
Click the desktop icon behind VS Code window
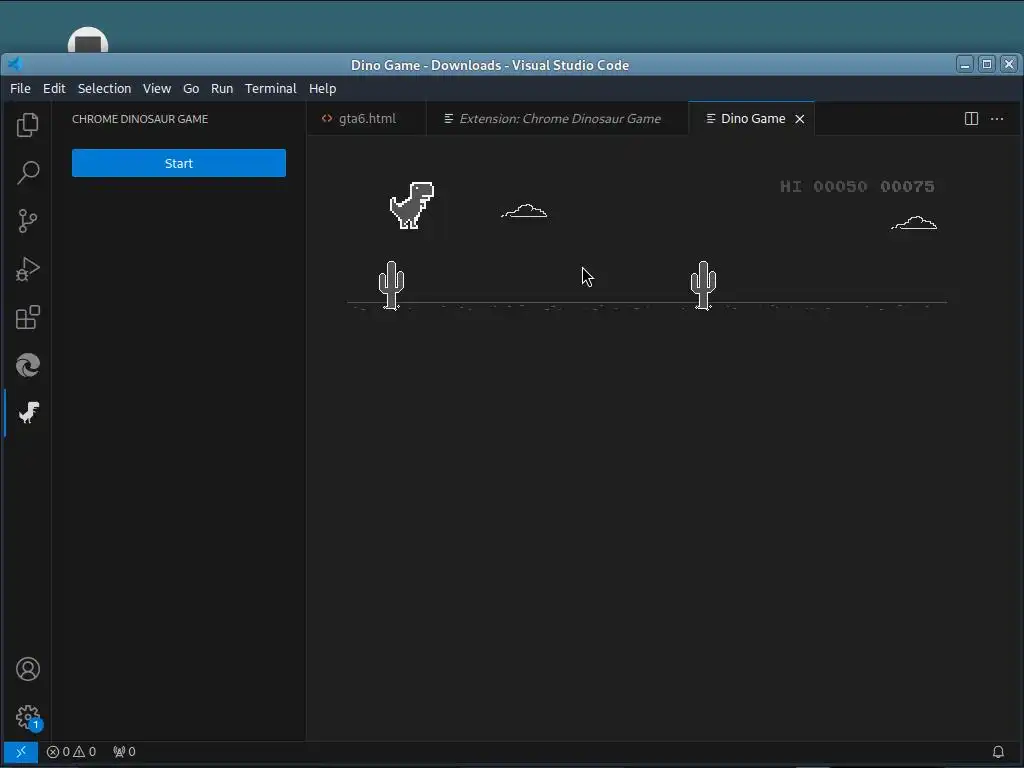88,40
